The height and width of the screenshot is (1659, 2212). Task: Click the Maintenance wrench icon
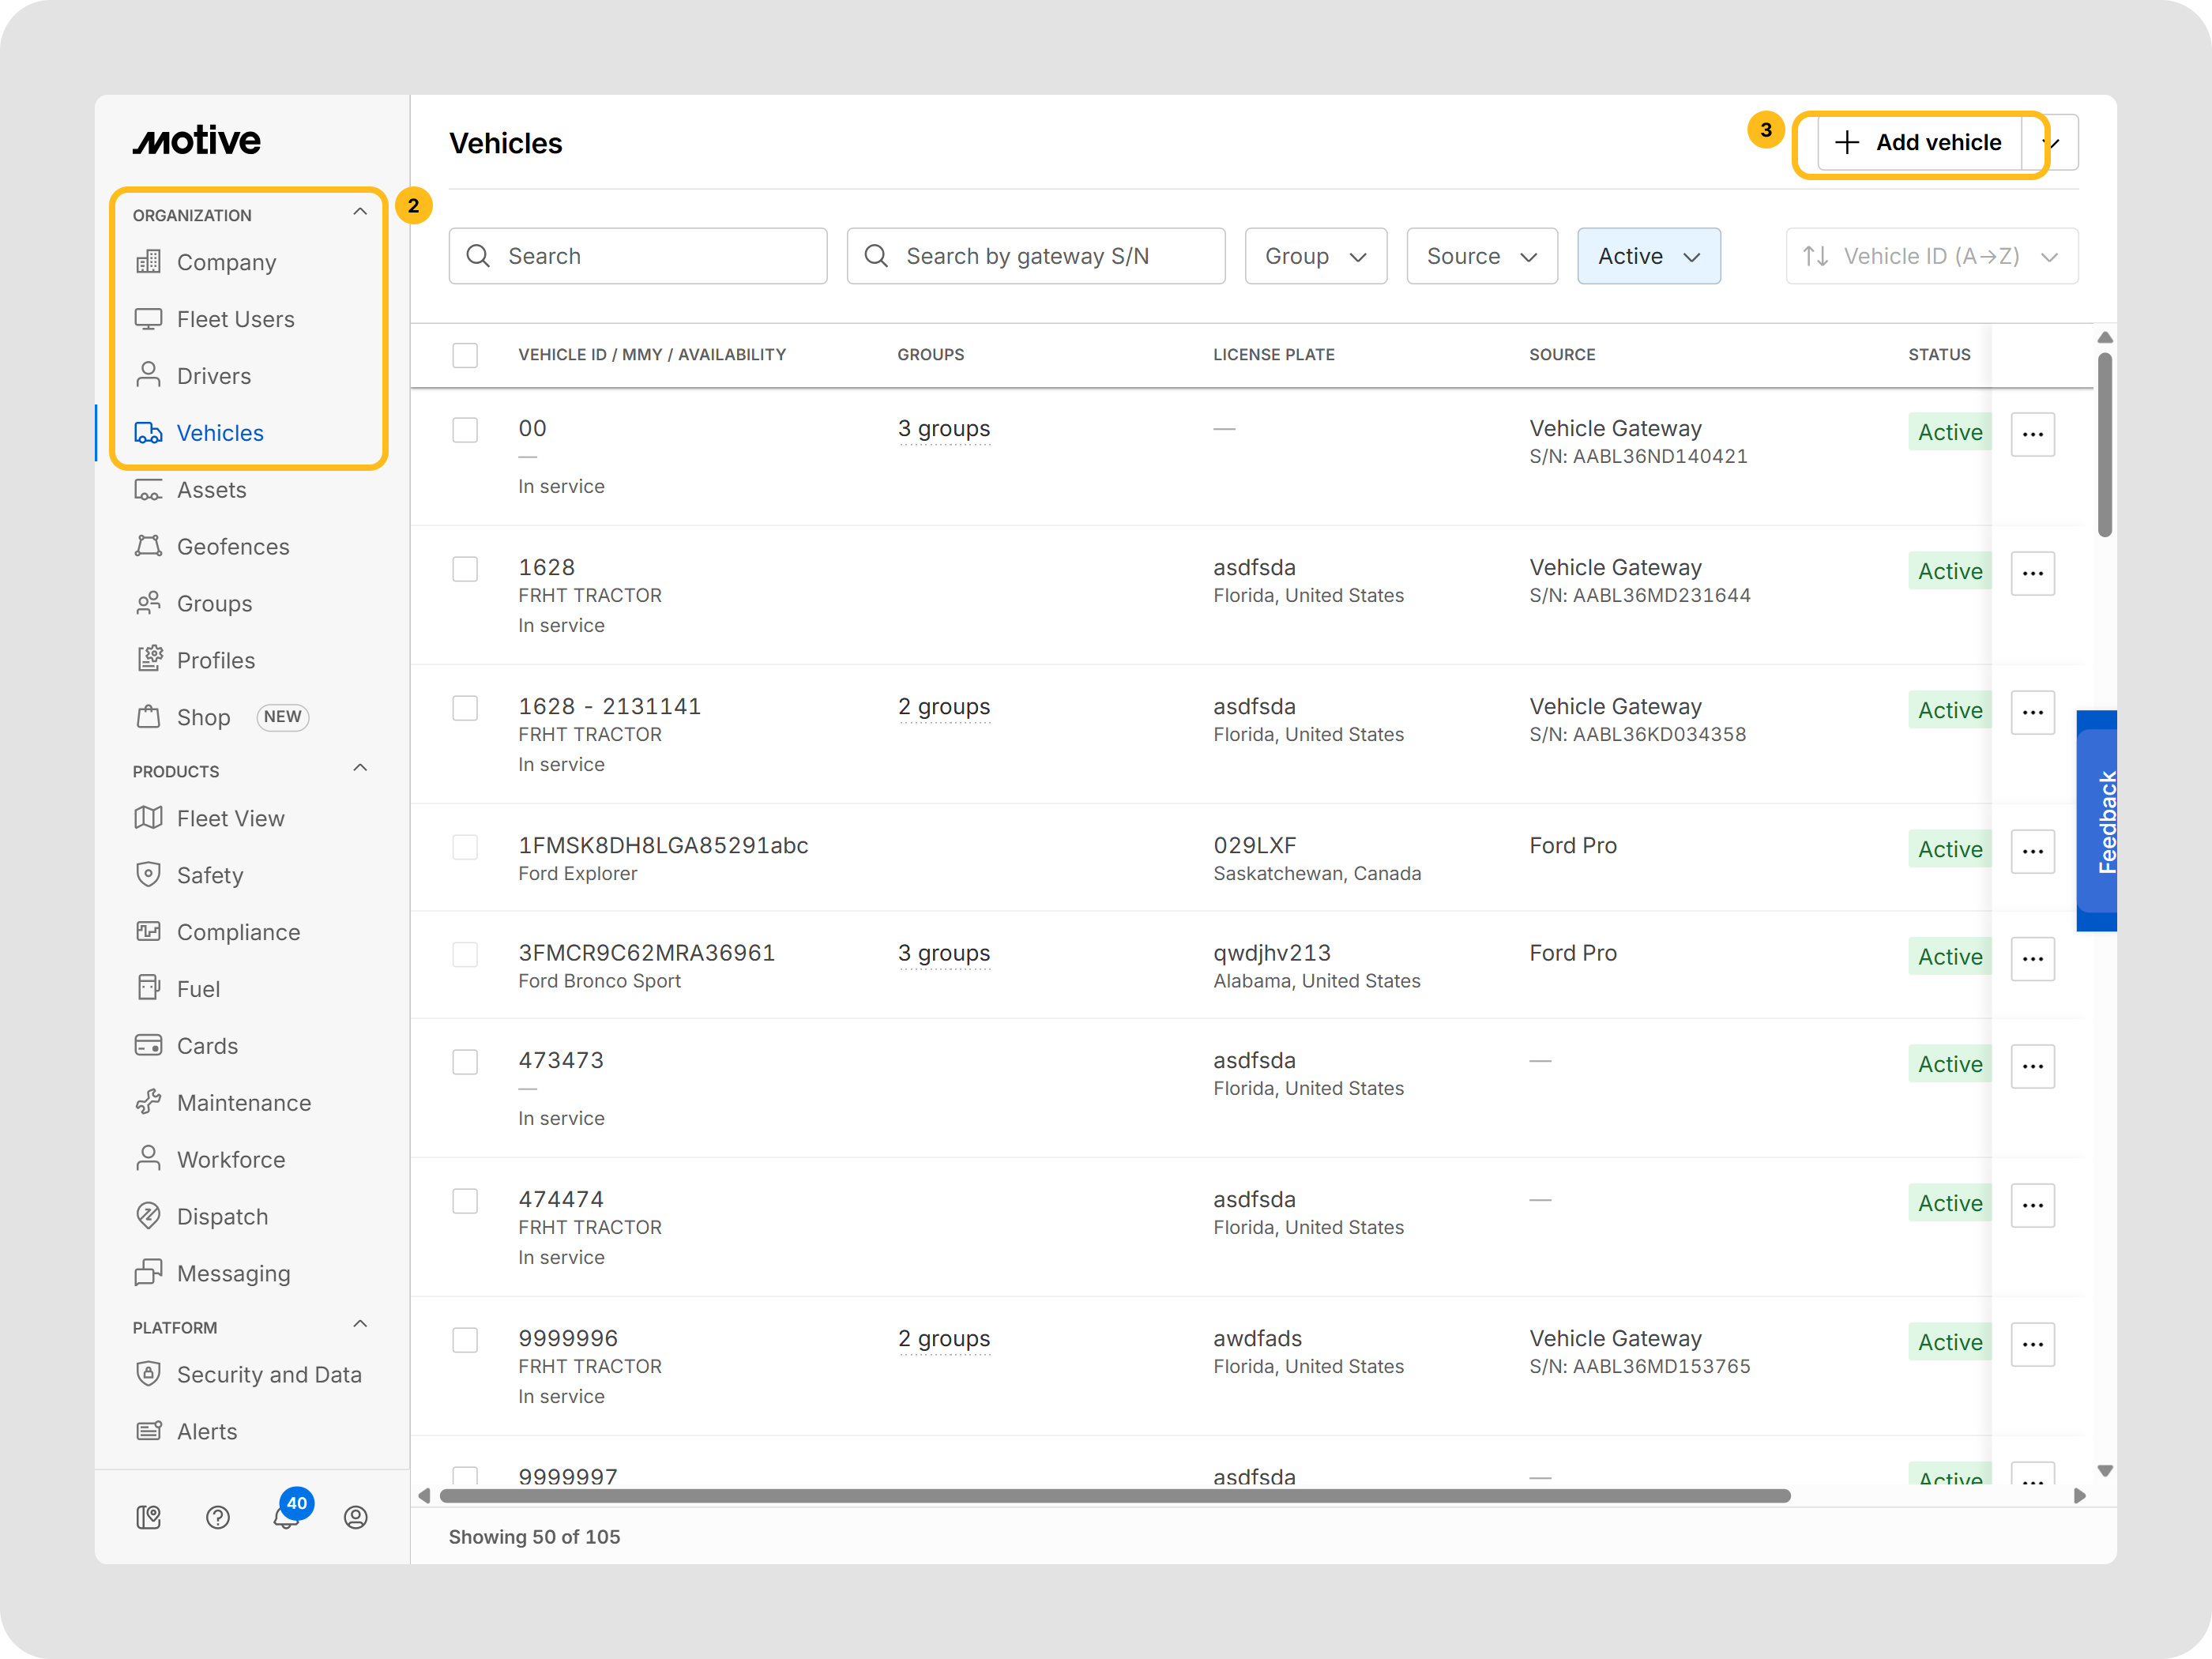point(148,1102)
